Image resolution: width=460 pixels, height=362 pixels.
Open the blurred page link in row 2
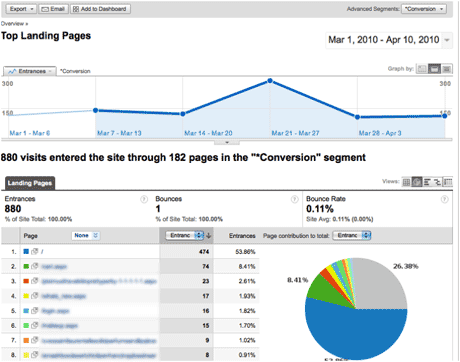54,267
